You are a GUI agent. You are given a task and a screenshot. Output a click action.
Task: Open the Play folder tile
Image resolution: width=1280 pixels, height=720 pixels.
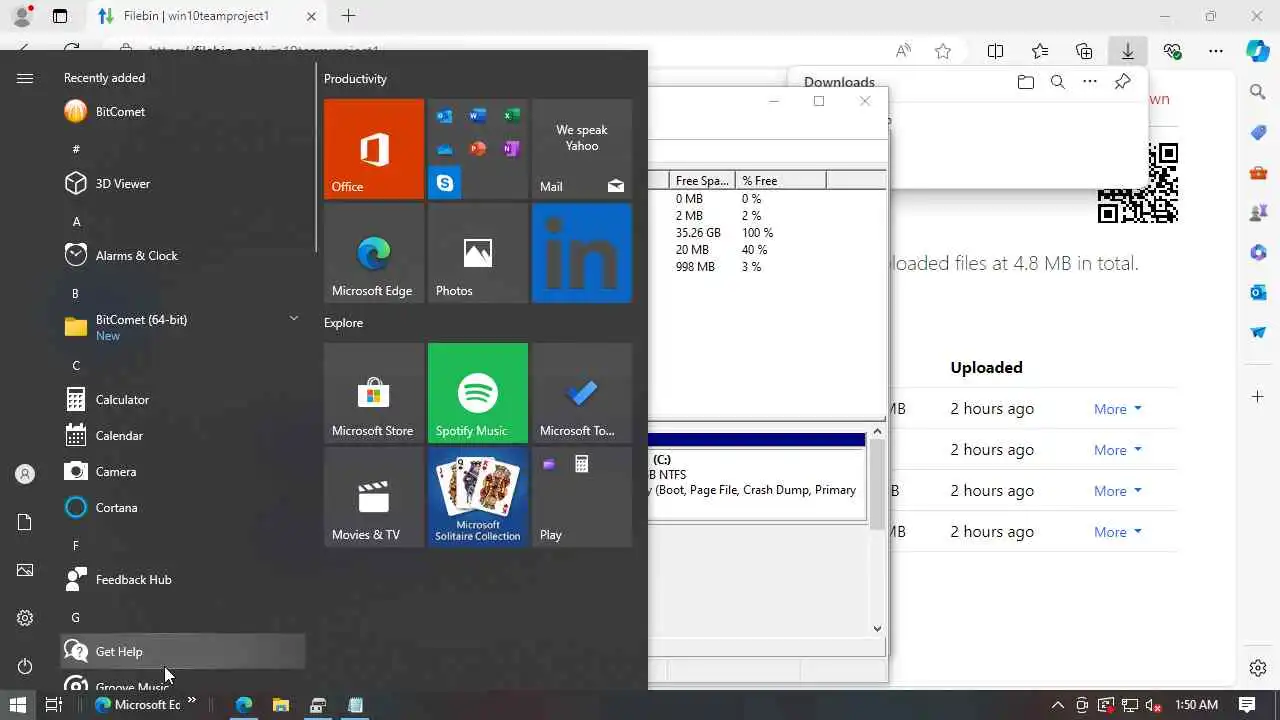pyautogui.click(x=582, y=497)
